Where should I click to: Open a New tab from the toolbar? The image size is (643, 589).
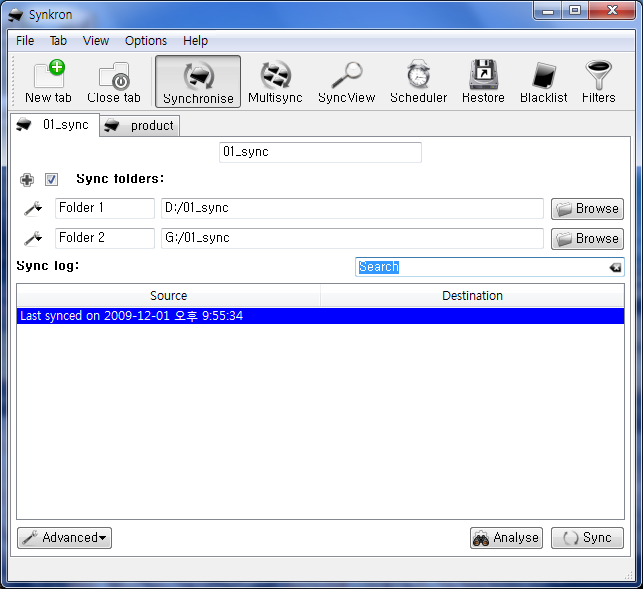coord(48,82)
